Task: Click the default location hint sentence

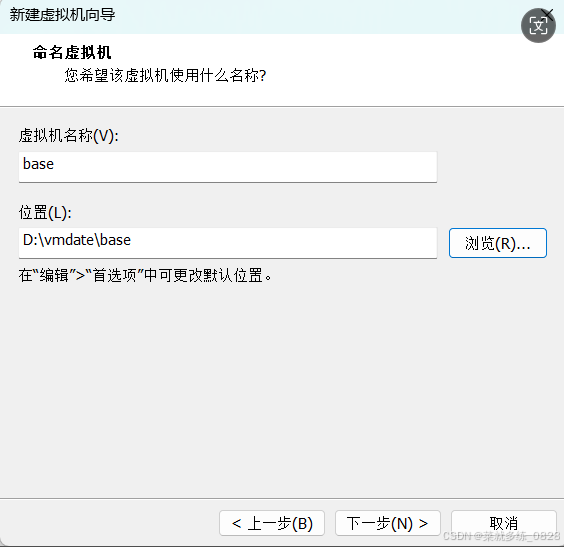Action: coord(145,276)
